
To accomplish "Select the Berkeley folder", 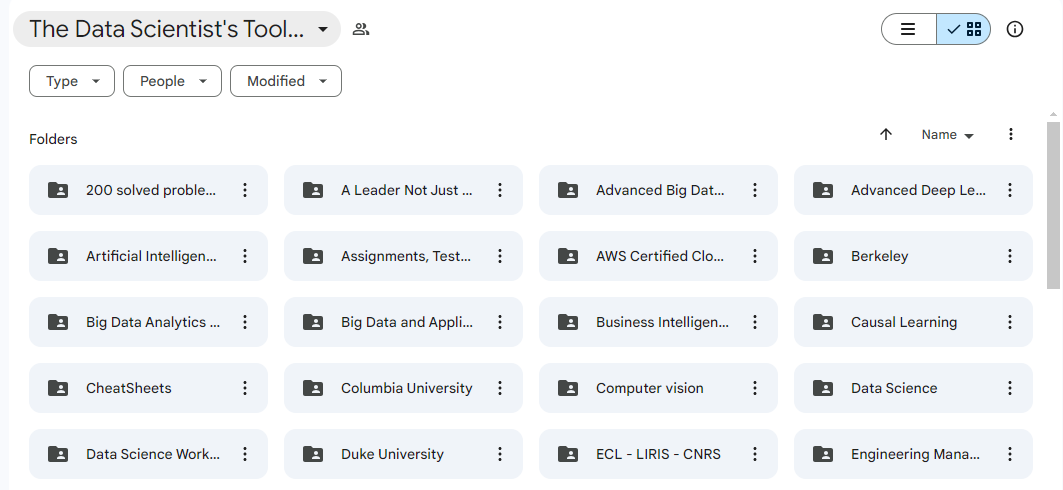I will pyautogui.click(x=913, y=256).
